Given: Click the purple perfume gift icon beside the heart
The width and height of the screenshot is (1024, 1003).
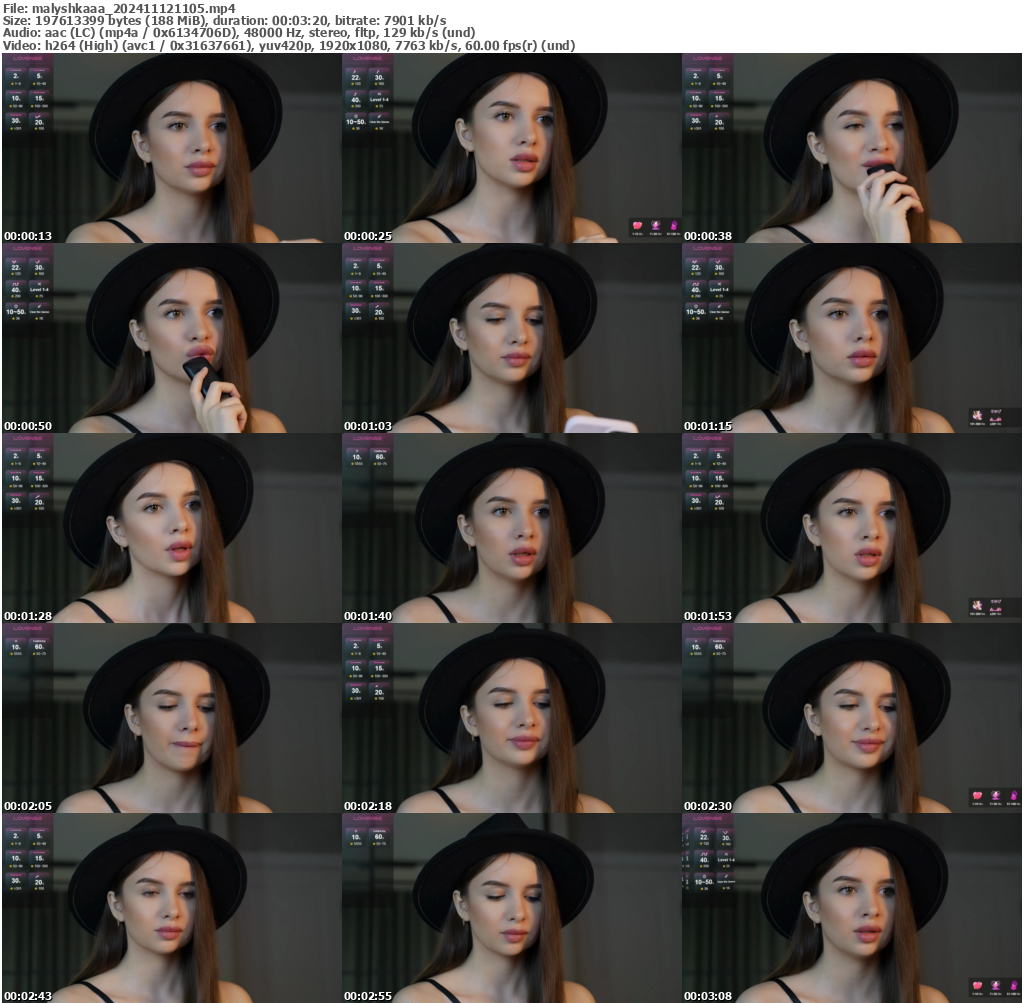Looking at the screenshot, I should pos(656,225).
